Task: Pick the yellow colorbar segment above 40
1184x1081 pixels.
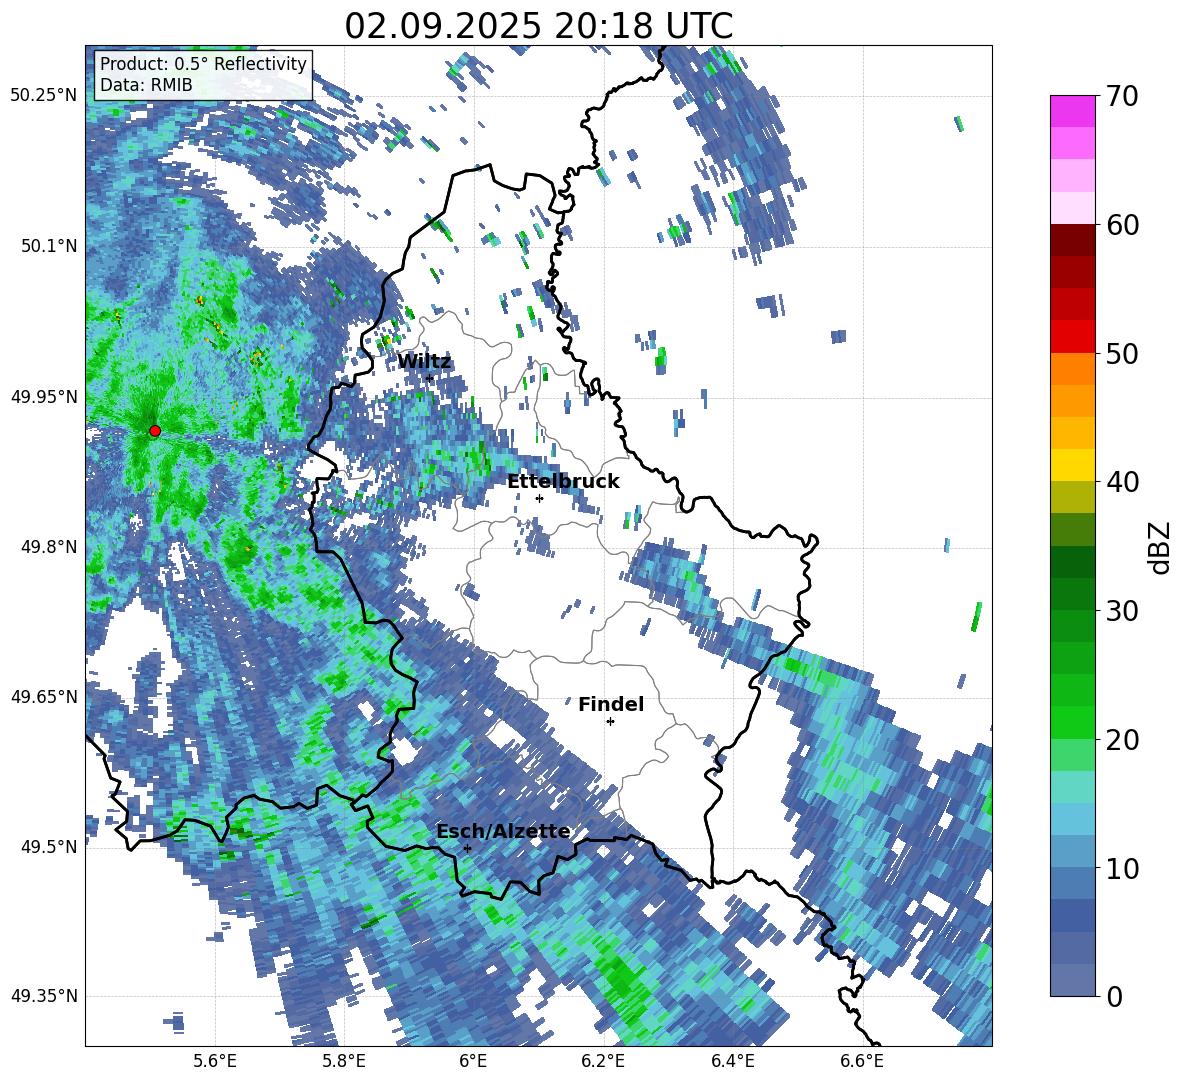Action: (x=1072, y=465)
